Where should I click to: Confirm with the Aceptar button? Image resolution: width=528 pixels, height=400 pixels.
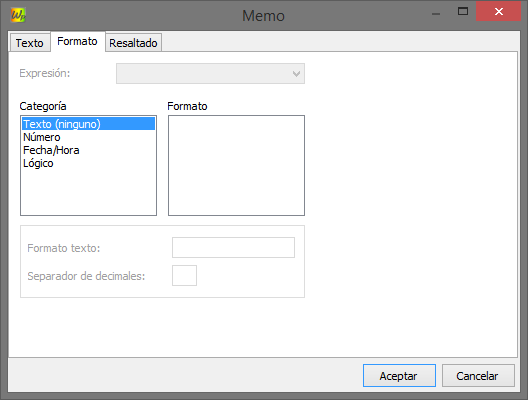(x=399, y=375)
